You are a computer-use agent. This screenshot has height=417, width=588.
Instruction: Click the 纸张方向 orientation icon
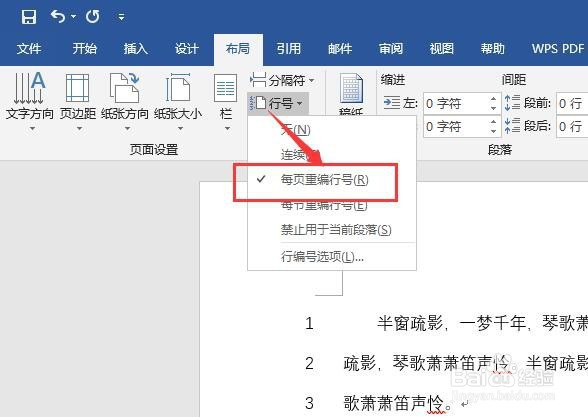[x=124, y=88]
